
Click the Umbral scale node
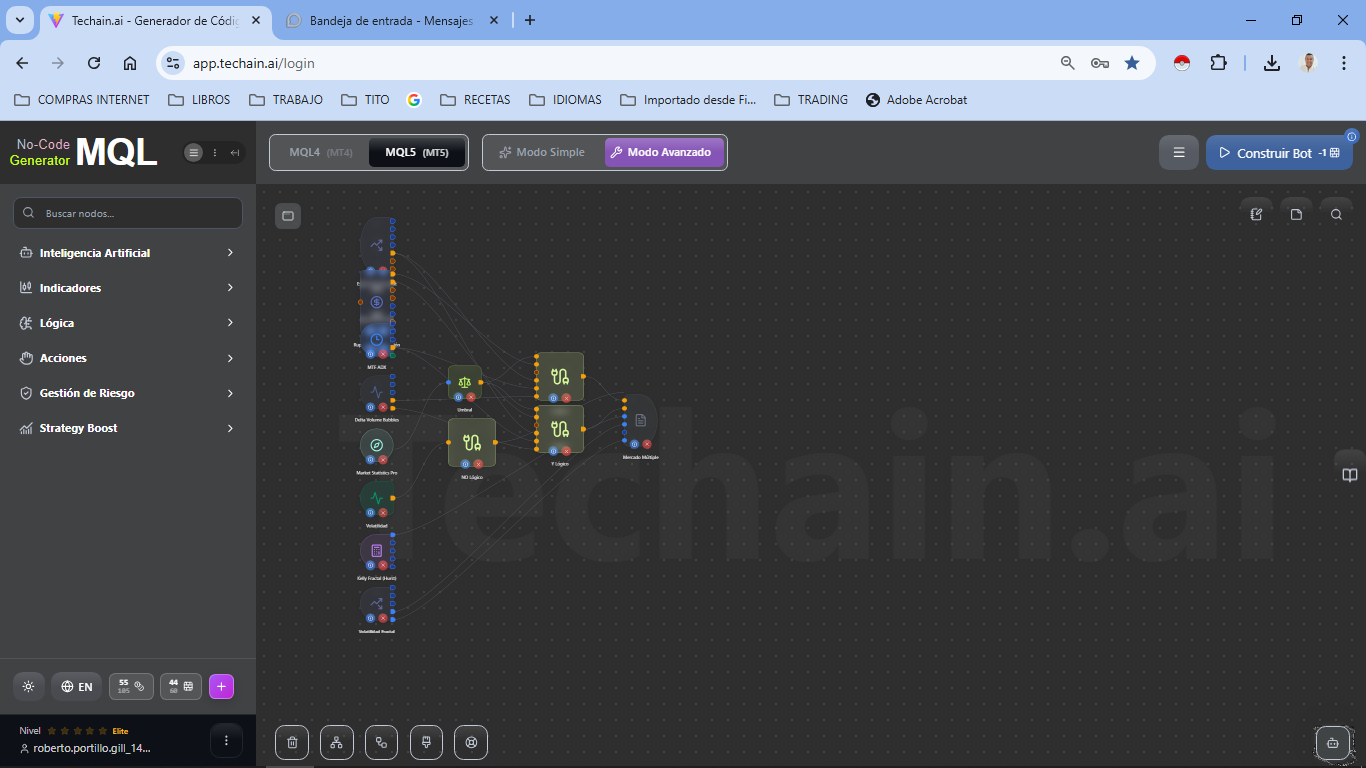pyautogui.click(x=464, y=381)
